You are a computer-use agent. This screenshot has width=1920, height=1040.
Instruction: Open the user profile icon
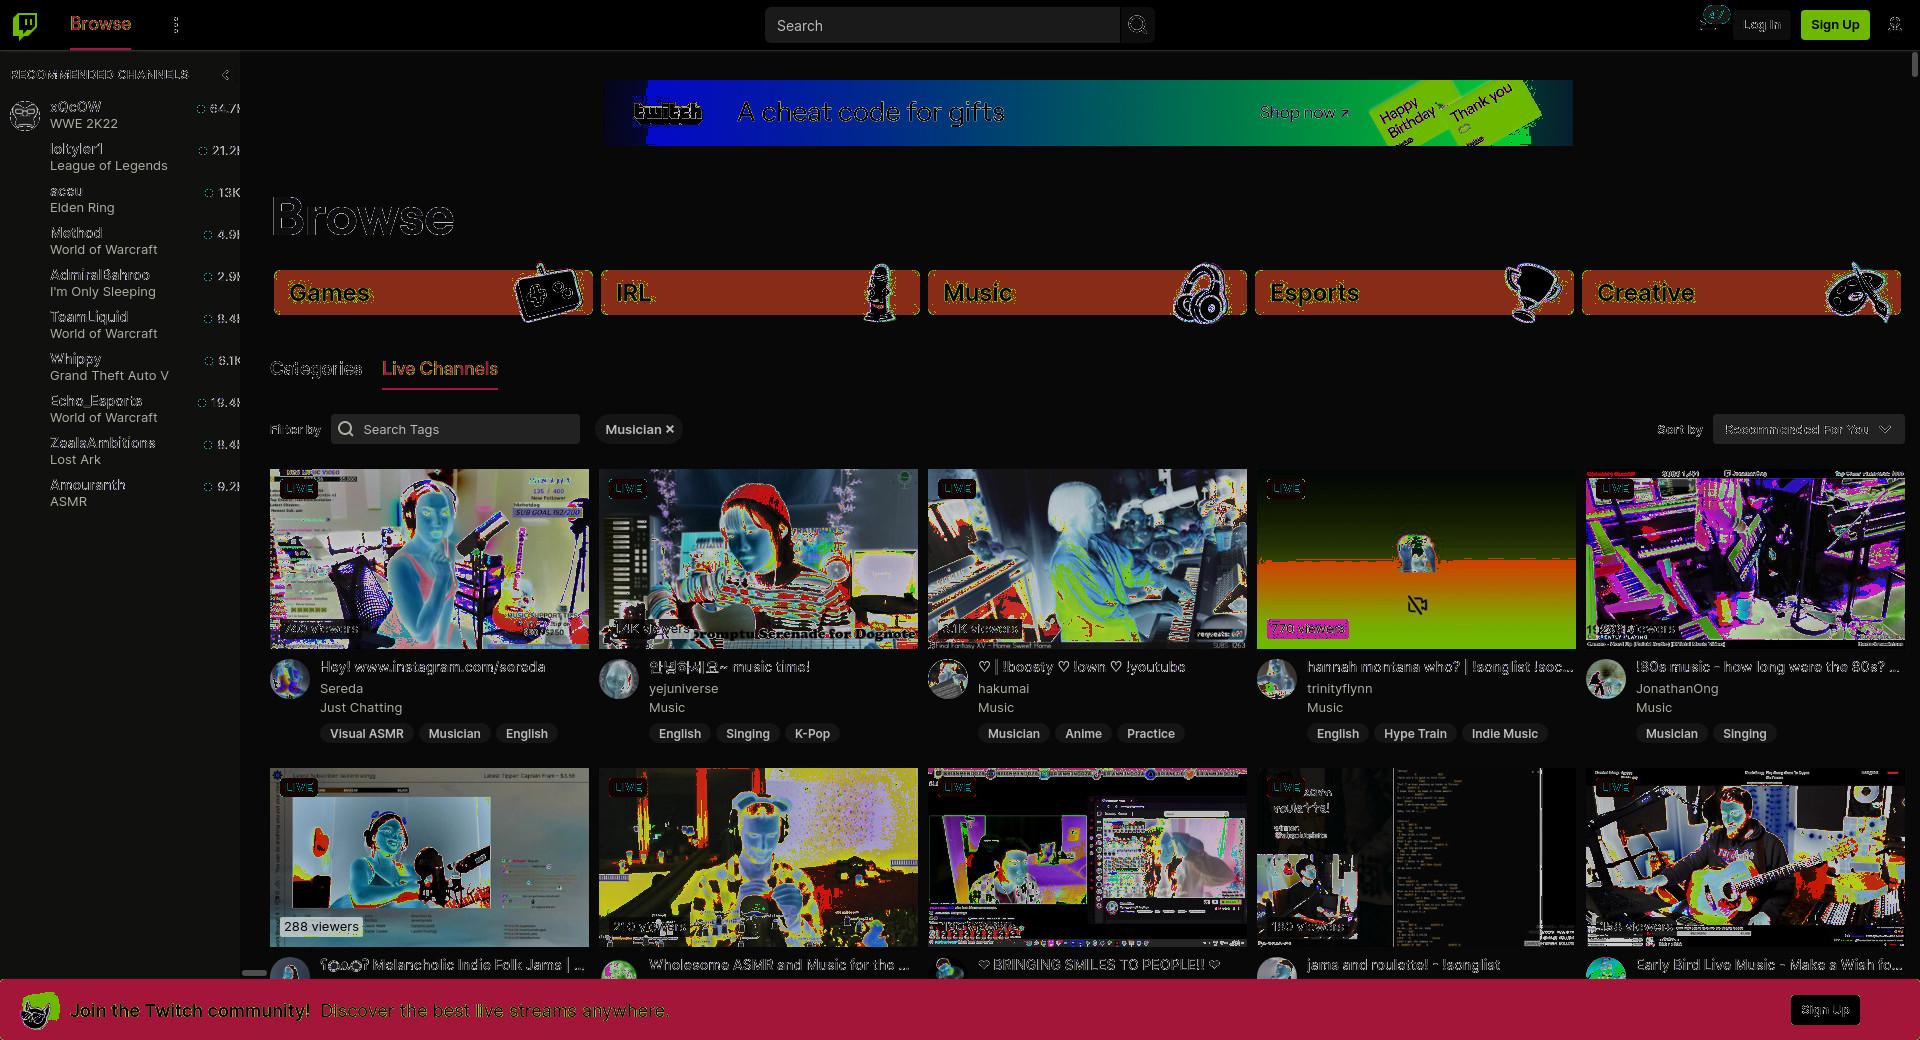point(1895,25)
